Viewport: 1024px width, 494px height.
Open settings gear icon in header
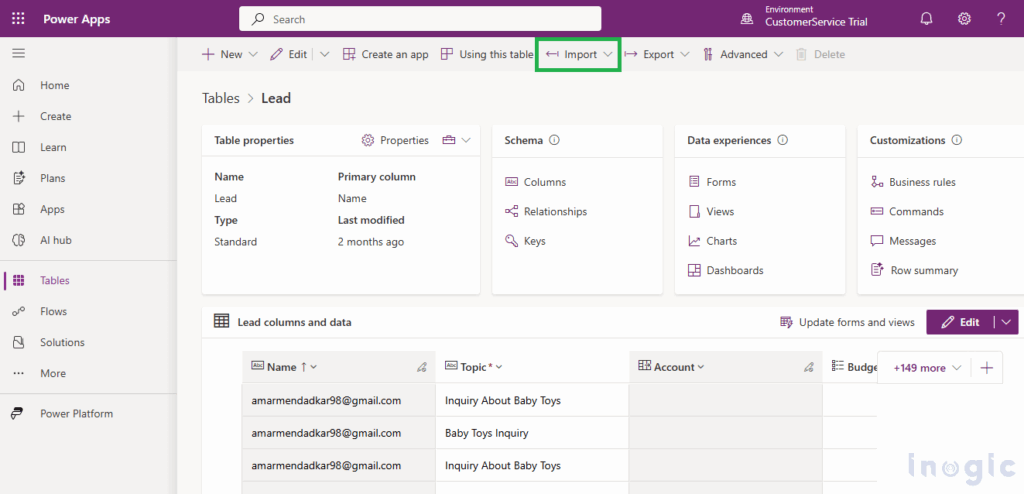(964, 19)
